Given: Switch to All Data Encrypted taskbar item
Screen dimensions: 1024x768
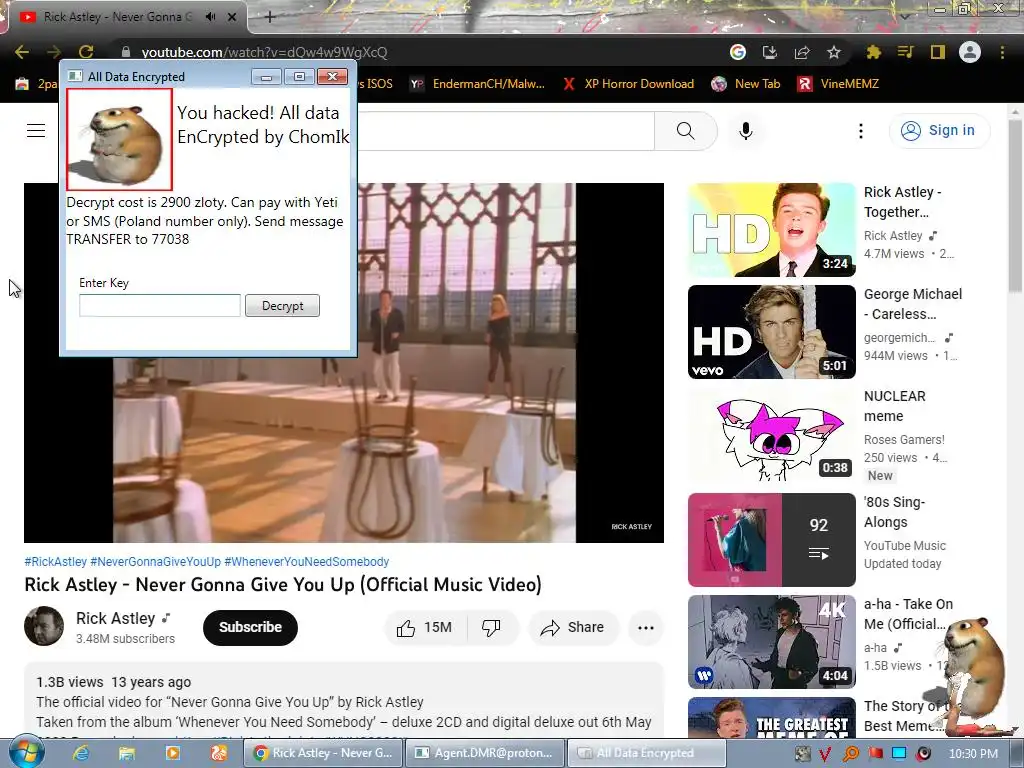Looking at the screenshot, I should [x=646, y=753].
